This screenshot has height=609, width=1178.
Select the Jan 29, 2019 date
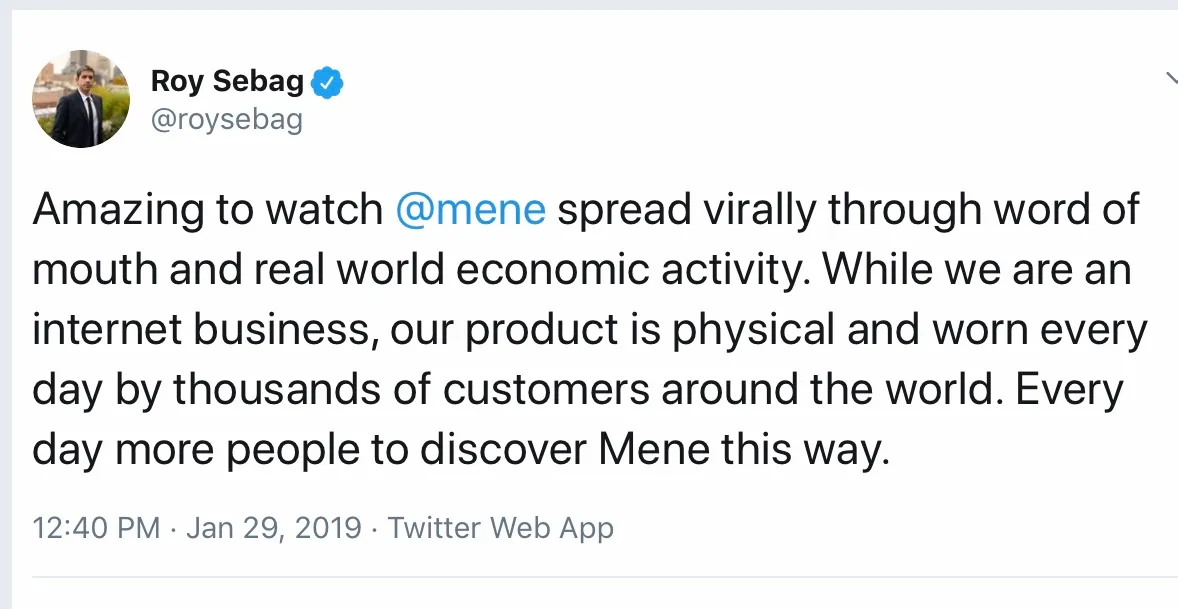click(273, 528)
